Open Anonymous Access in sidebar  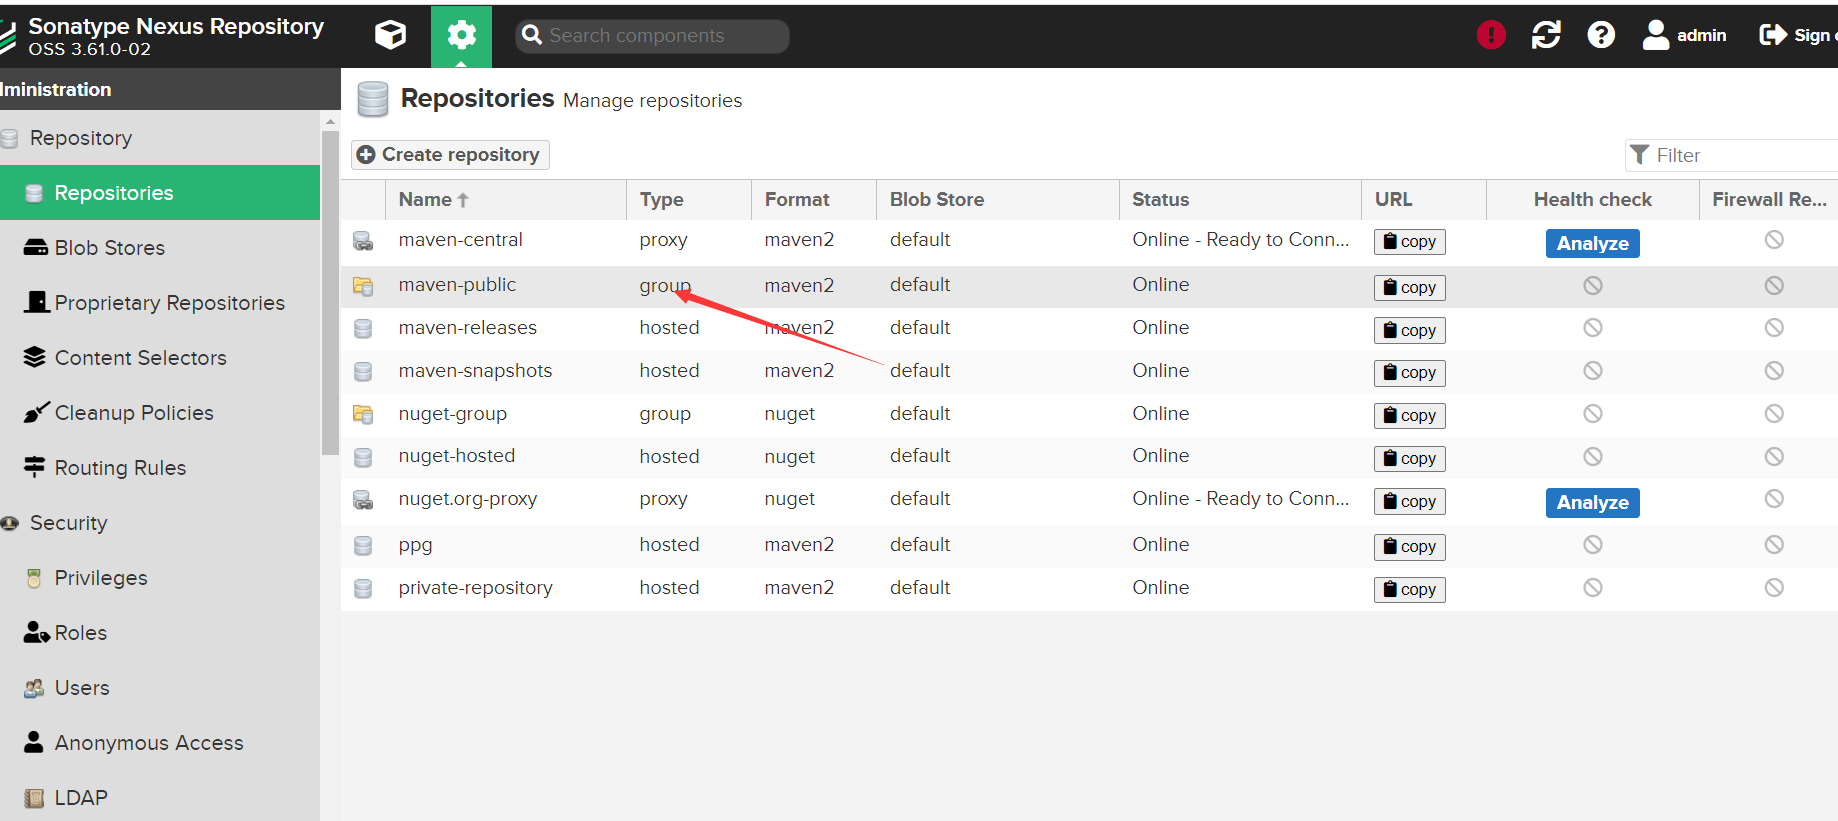160,743
